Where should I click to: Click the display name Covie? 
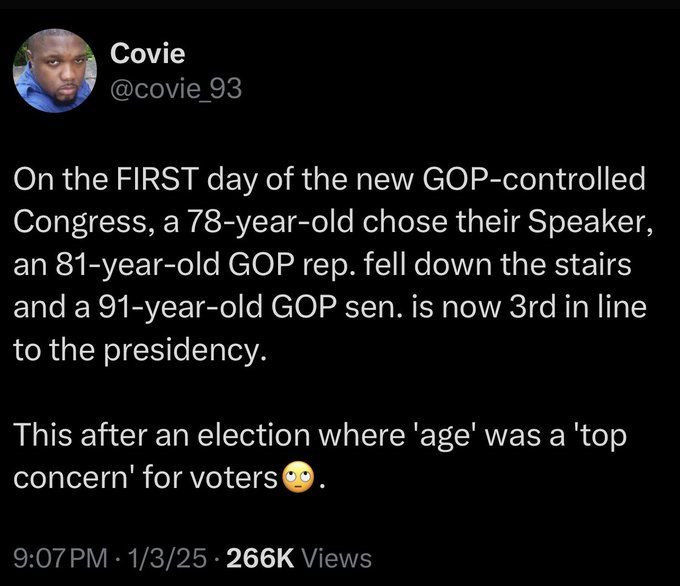point(147,53)
